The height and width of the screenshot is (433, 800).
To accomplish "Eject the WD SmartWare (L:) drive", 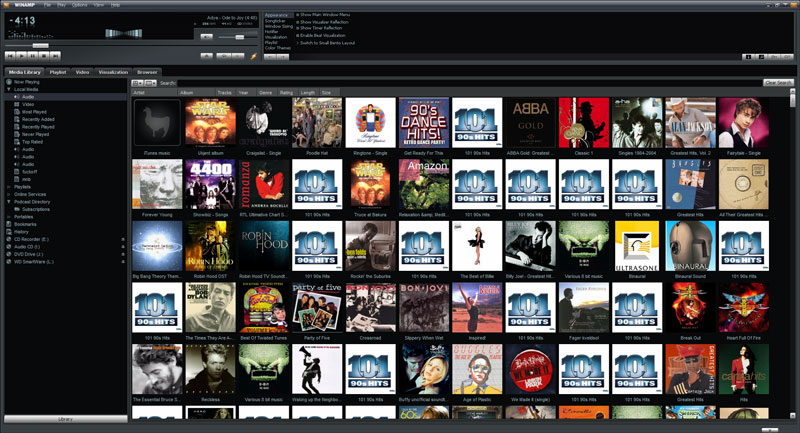I will click(x=123, y=262).
